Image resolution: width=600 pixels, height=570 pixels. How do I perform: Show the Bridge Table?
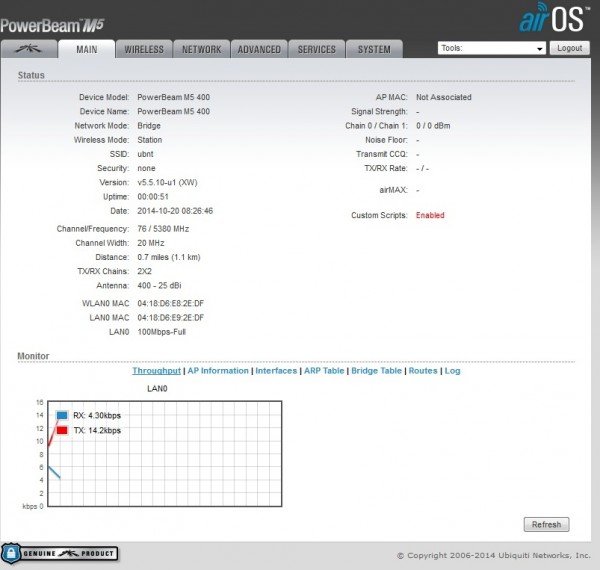(x=376, y=371)
